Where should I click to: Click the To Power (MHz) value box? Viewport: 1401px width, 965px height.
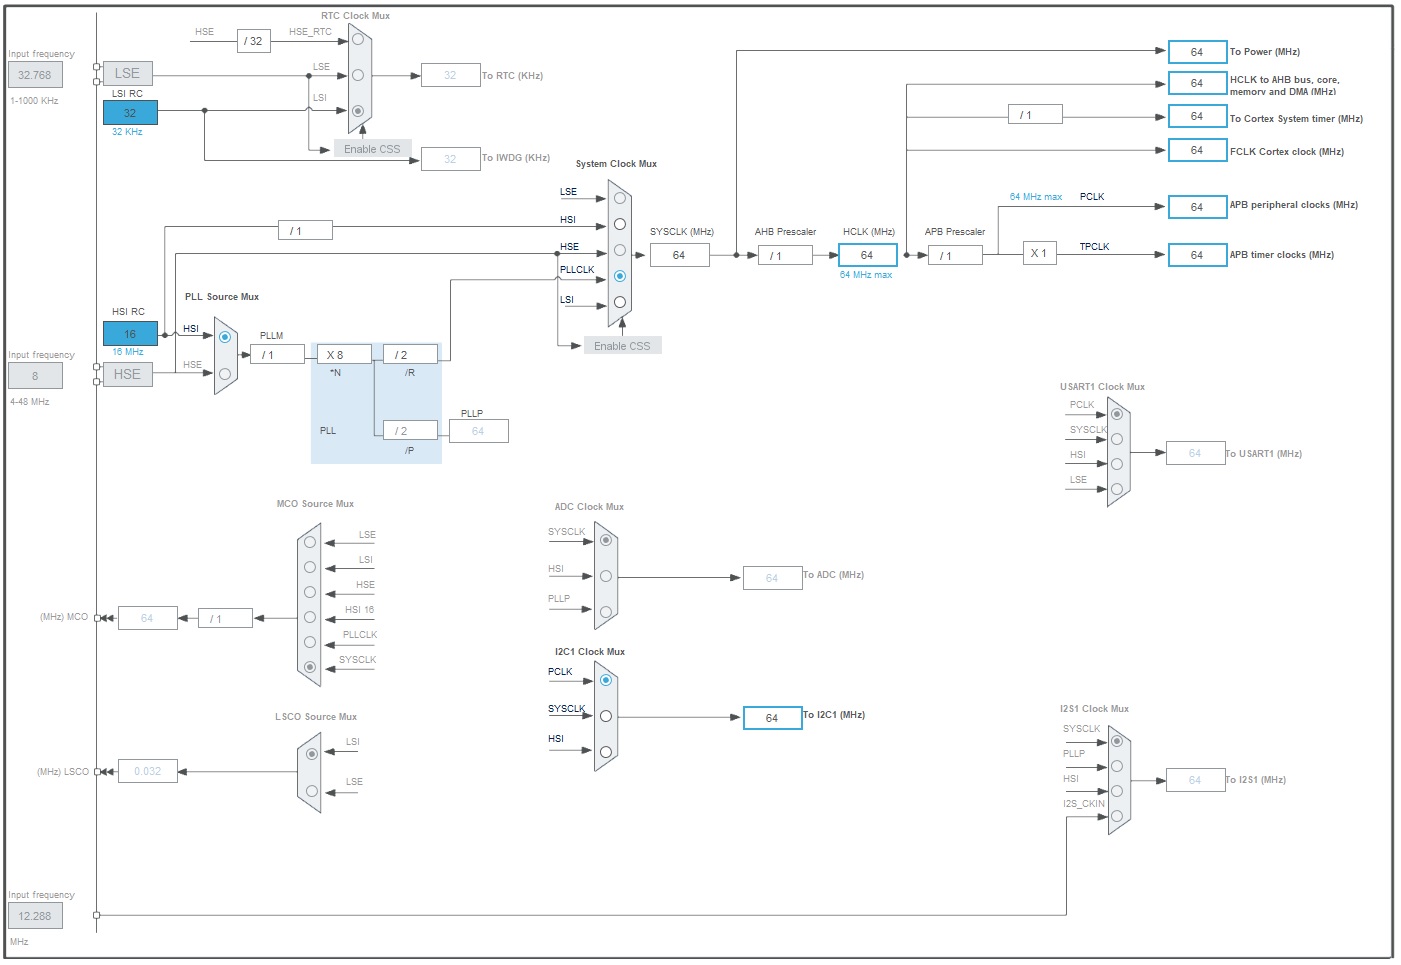(1197, 52)
